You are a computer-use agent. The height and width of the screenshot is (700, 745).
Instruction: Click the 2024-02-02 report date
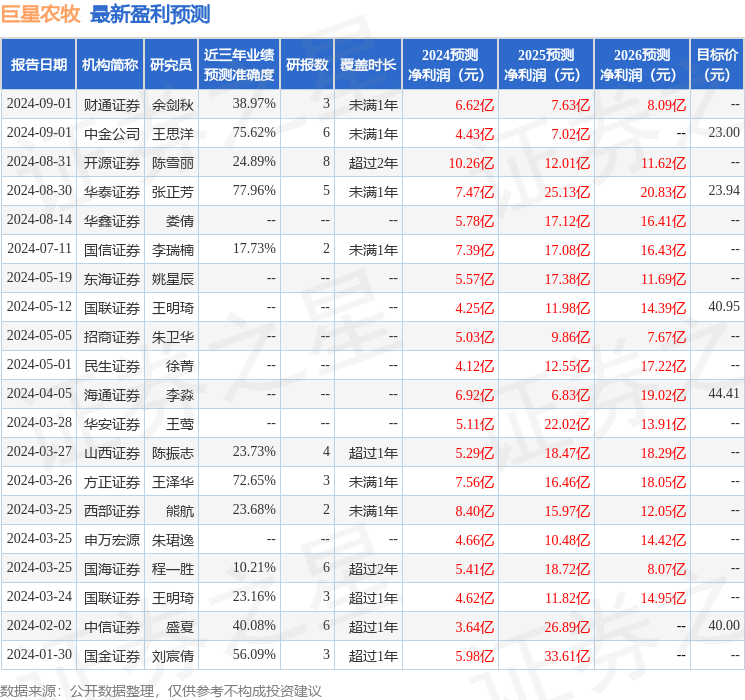39,625
